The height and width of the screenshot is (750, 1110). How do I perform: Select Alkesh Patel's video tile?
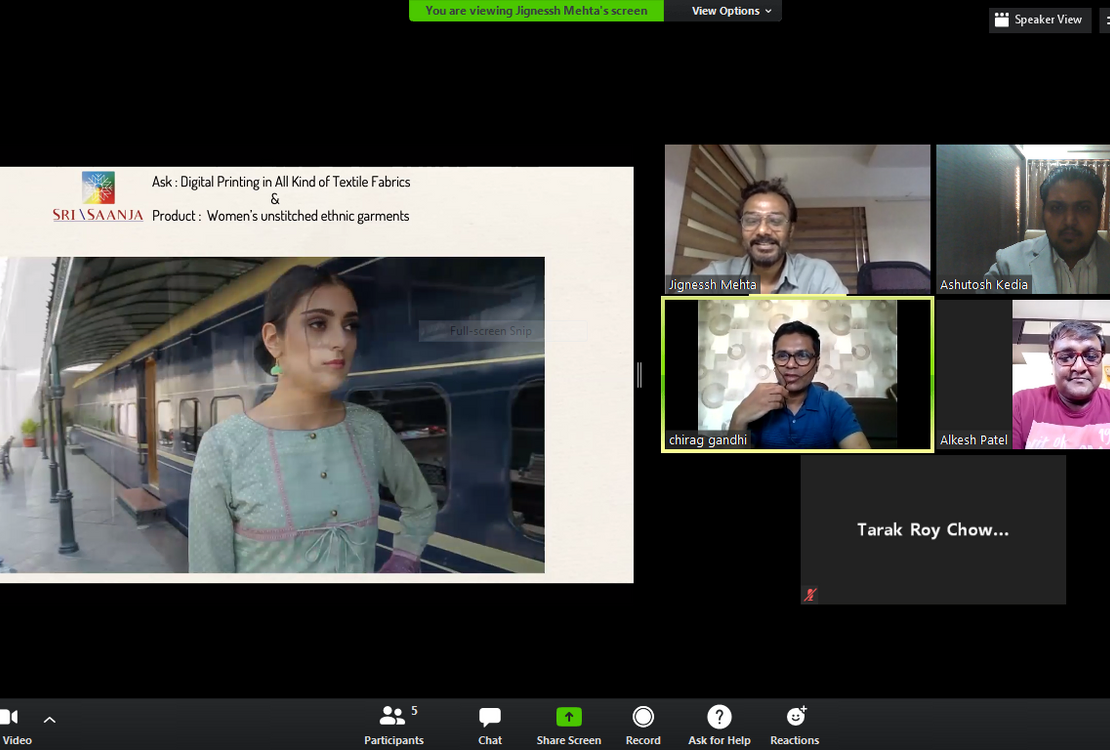pos(1023,374)
